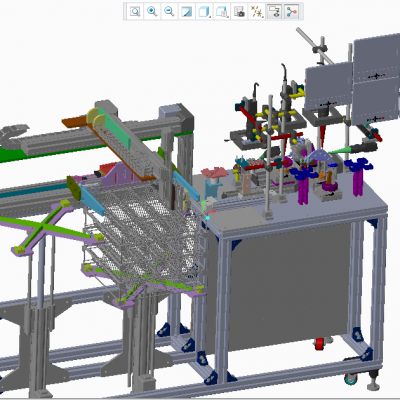400x400 pixels.
Task: Repaint the graphics window
Action: click(187, 12)
